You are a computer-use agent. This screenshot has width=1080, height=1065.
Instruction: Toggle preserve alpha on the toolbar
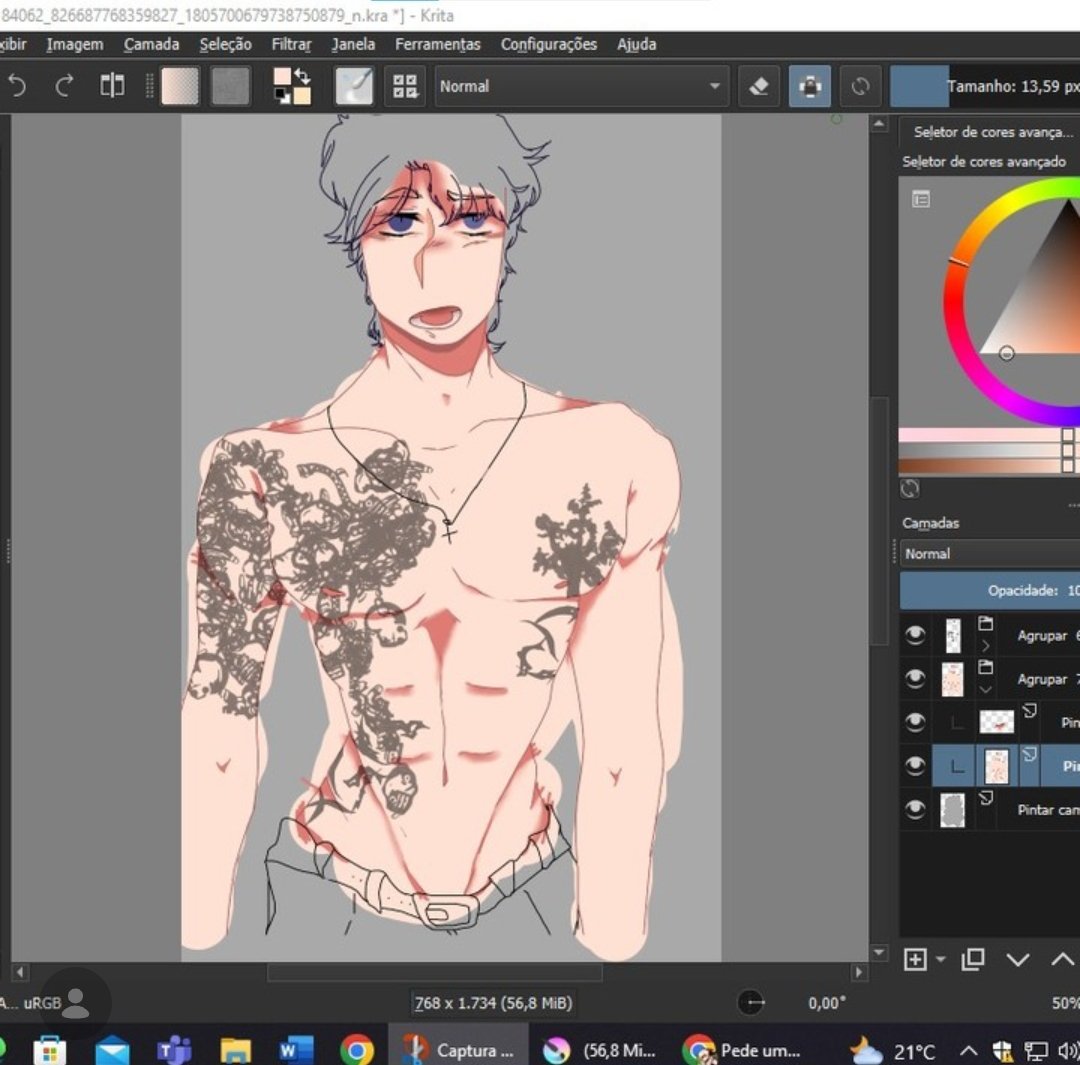(809, 86)
